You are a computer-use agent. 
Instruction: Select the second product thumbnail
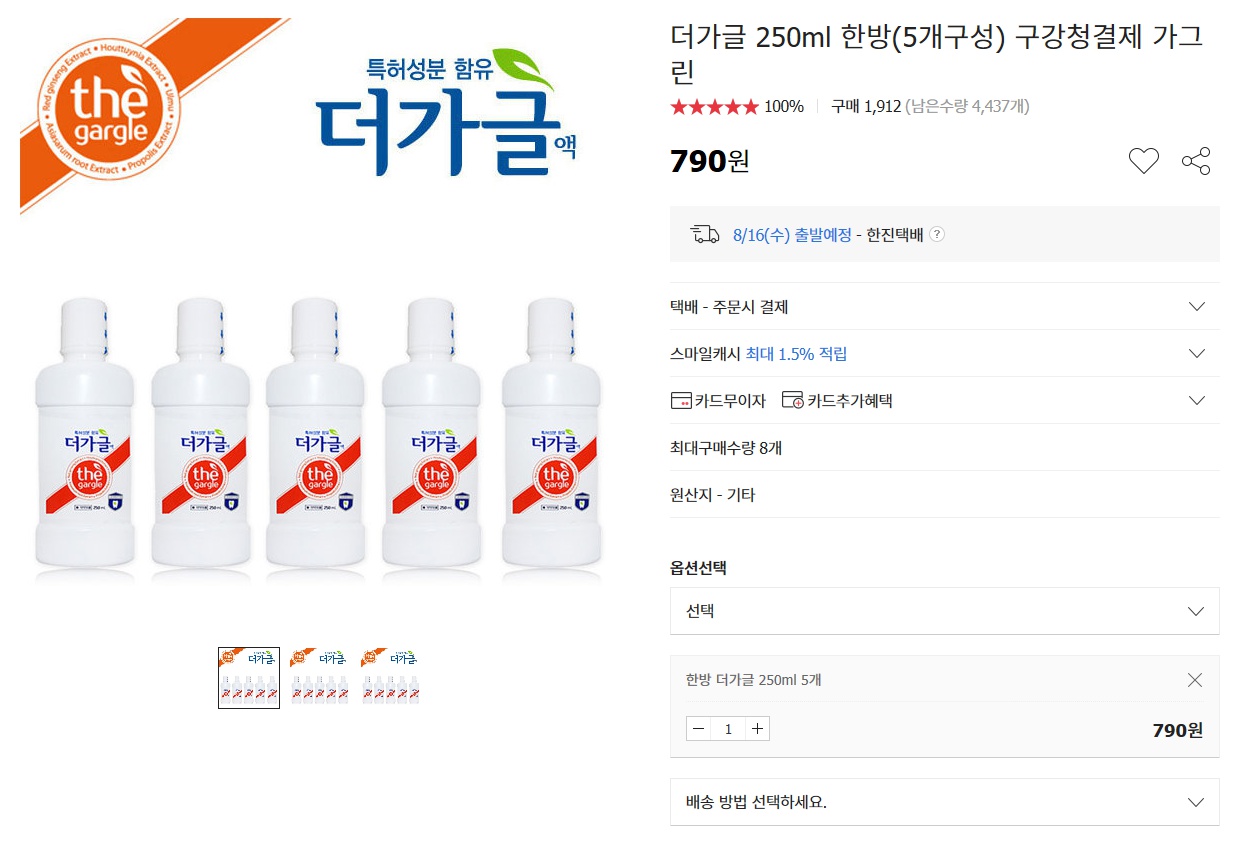tap(319, 677)
